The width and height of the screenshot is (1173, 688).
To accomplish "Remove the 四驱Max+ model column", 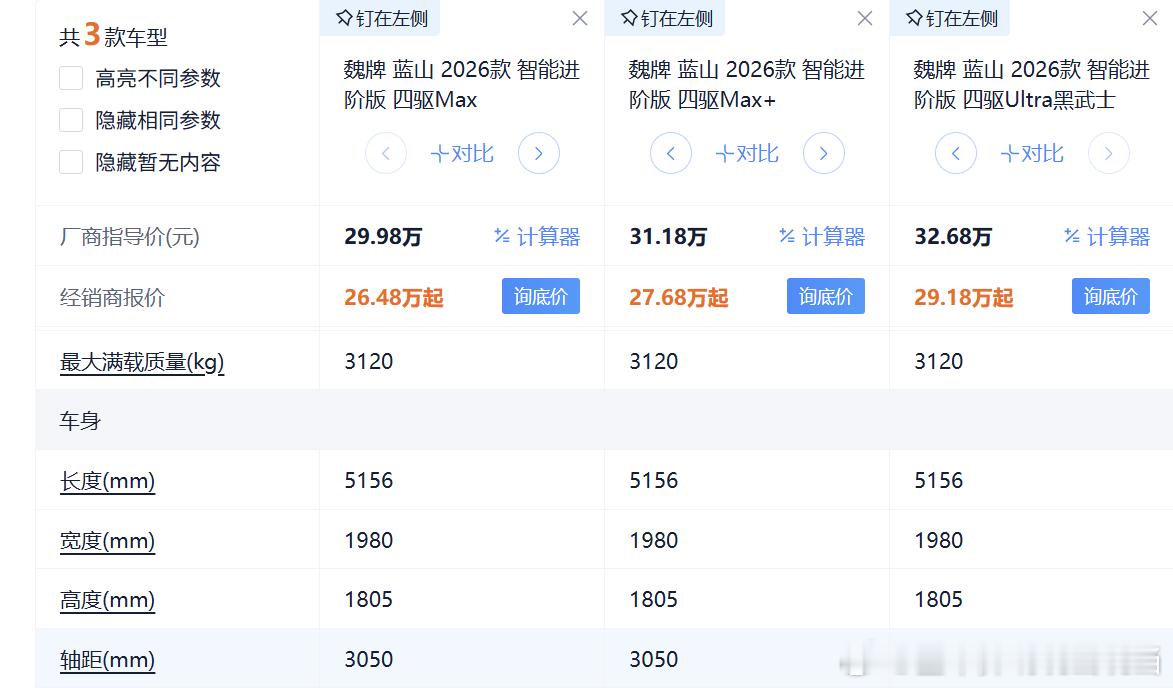I will 865,18.
